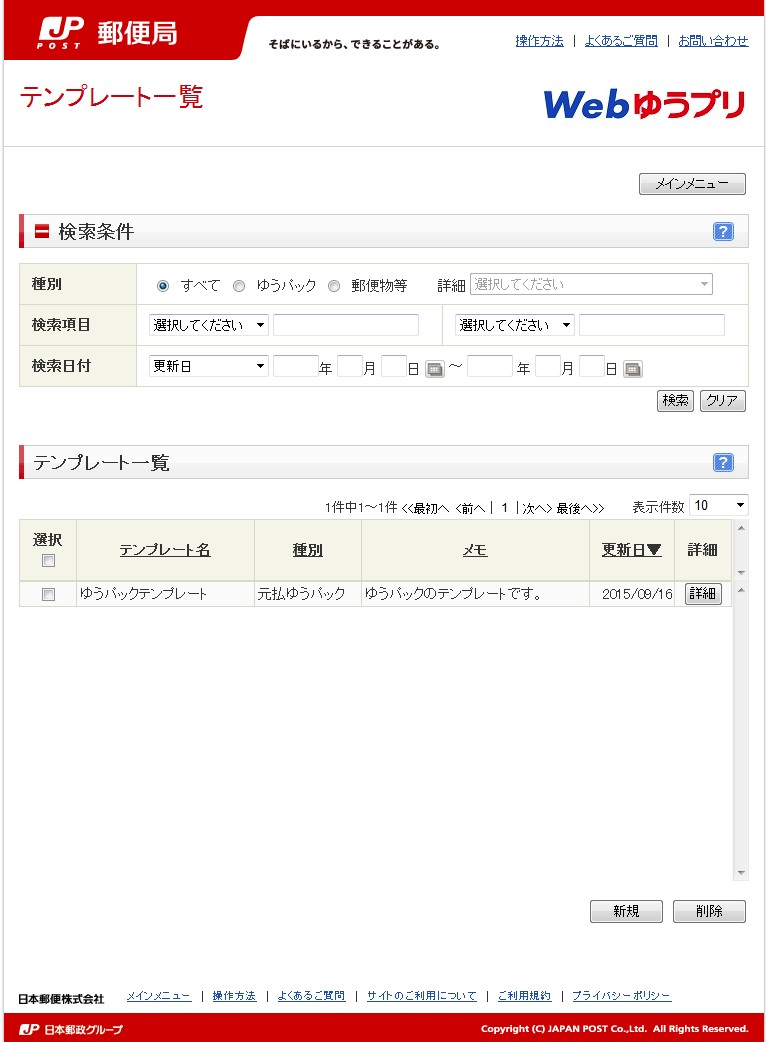Image resolution: width=766 pixels, height=1042 pixels.
Task: Check the box for ゆうパックテンプレート row
Action: (x=48, y=595)
